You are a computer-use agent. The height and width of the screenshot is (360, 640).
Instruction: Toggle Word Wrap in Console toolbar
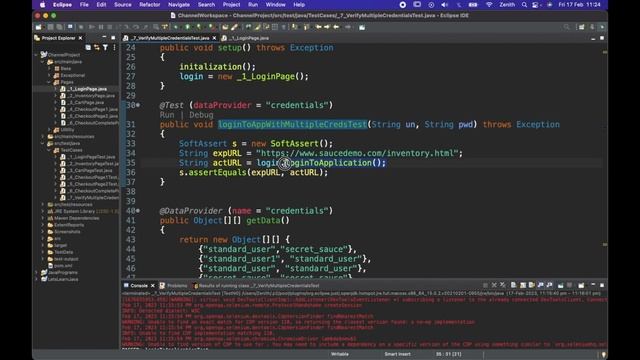[531, 285]
